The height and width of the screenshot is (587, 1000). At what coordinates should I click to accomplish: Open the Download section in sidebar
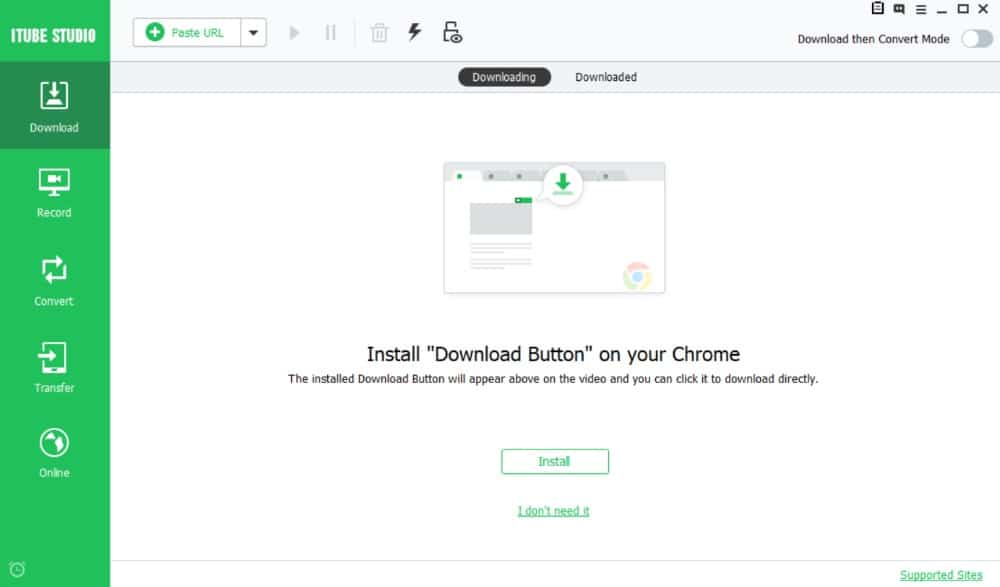pyautogui.click(x=54, y=105)
